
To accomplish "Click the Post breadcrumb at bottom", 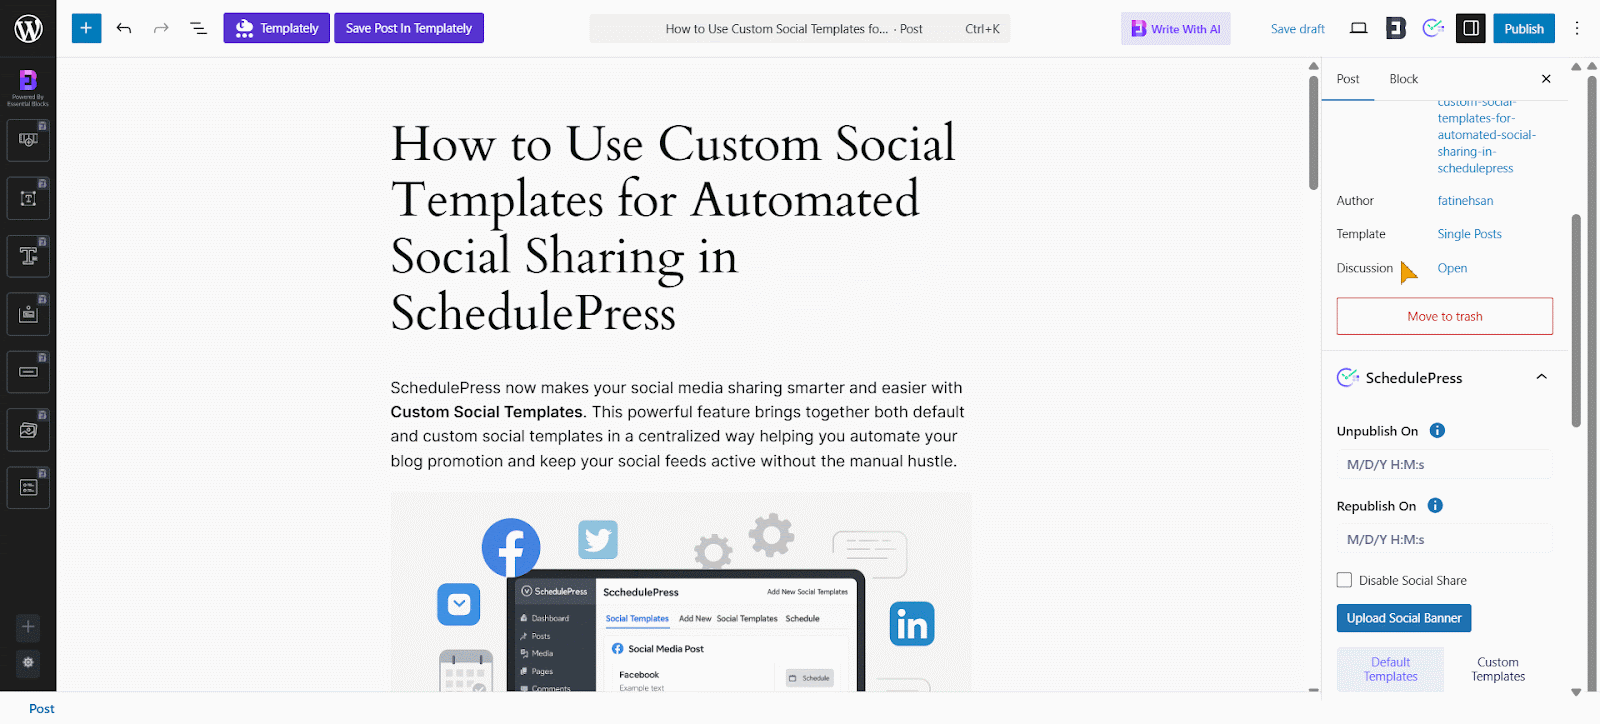I will click(x=41, y=708).
